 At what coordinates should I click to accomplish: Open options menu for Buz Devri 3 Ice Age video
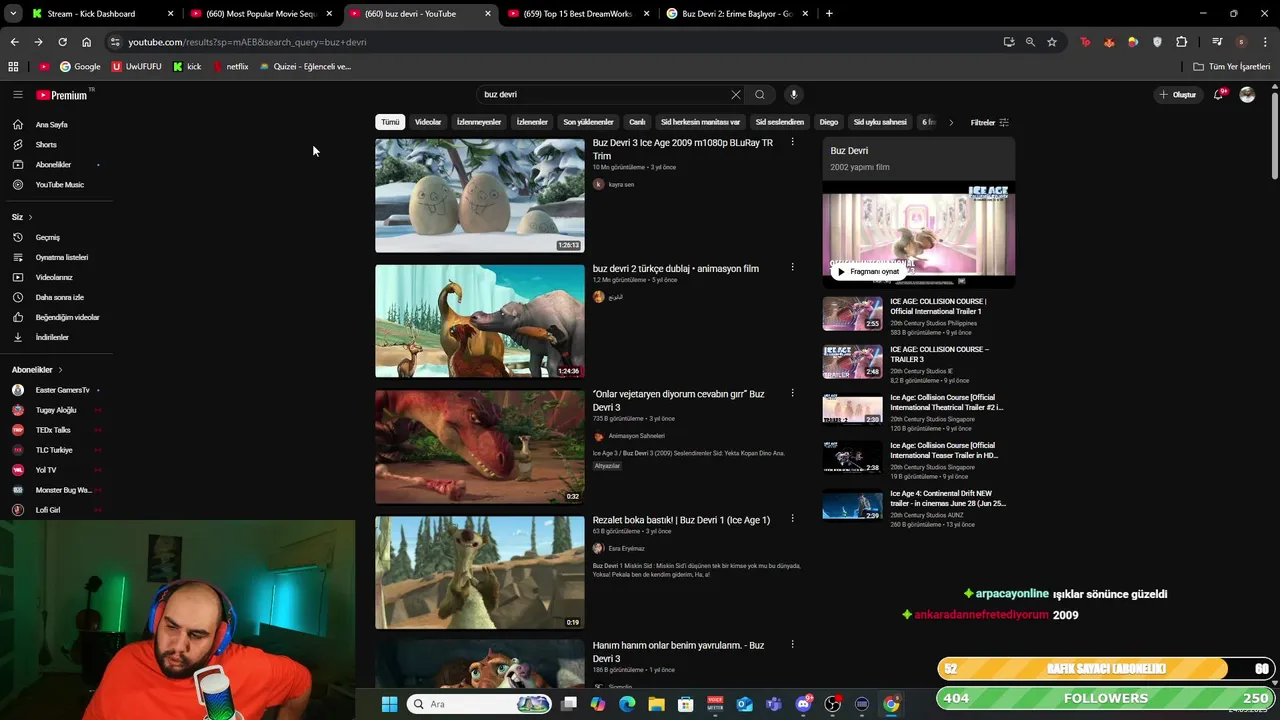coord(792,143)
